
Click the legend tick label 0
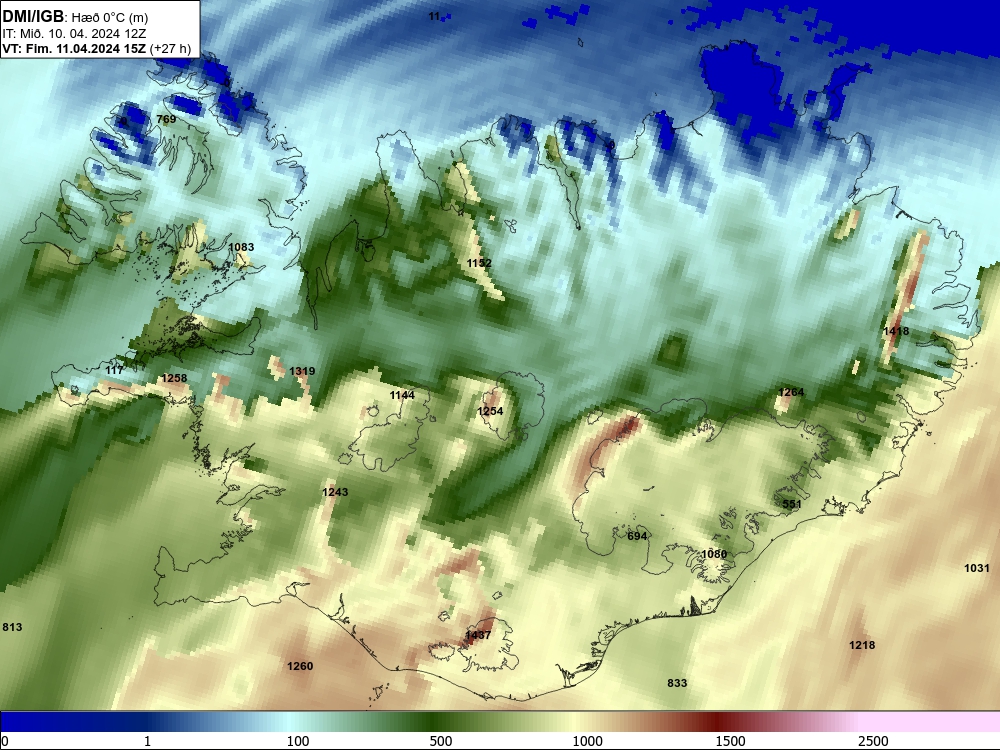click(x=5, y=741)
